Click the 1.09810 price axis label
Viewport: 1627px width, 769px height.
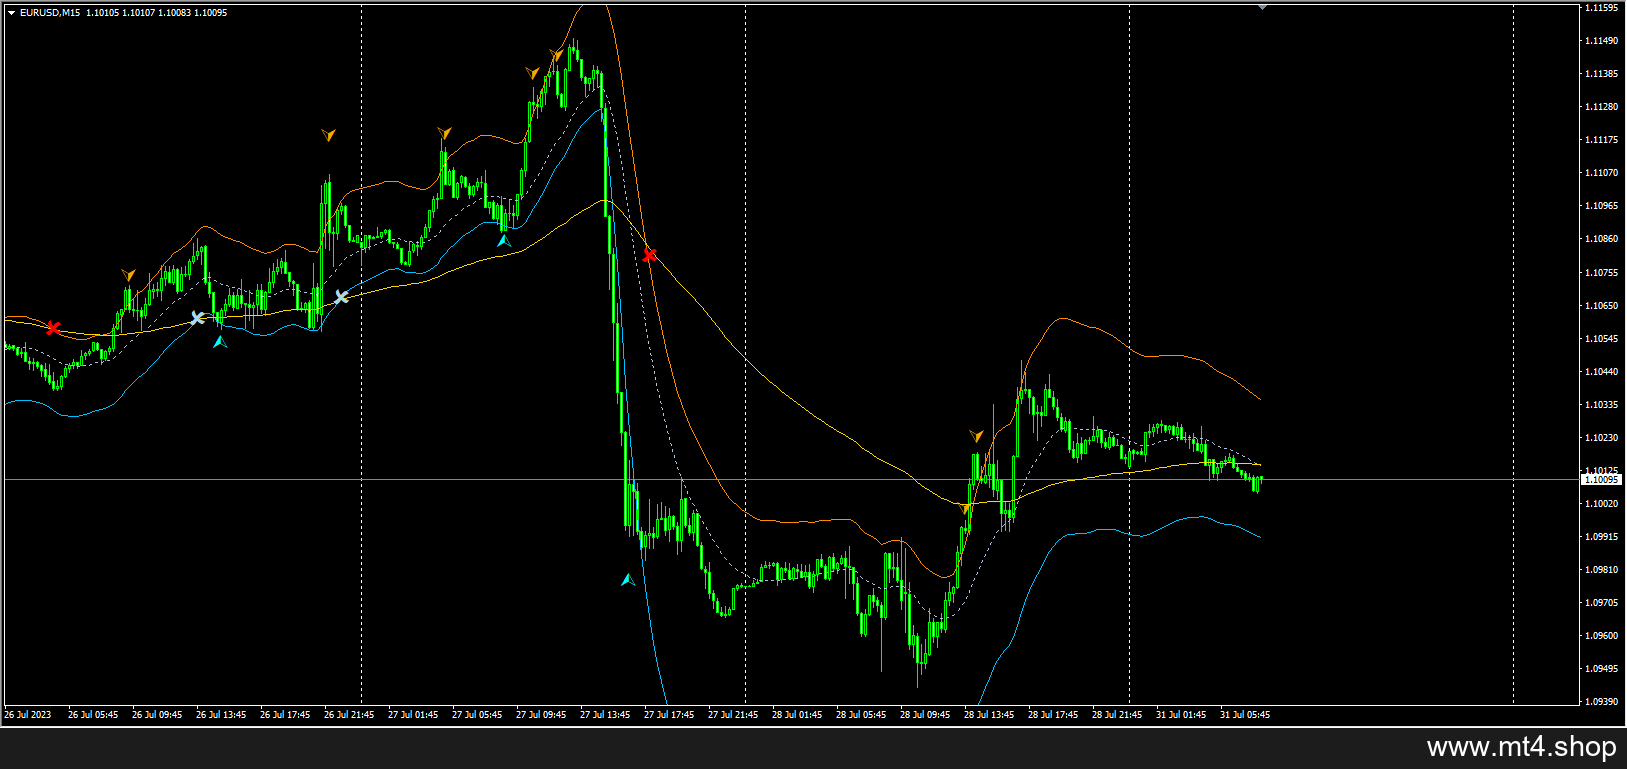point(1602,570)
